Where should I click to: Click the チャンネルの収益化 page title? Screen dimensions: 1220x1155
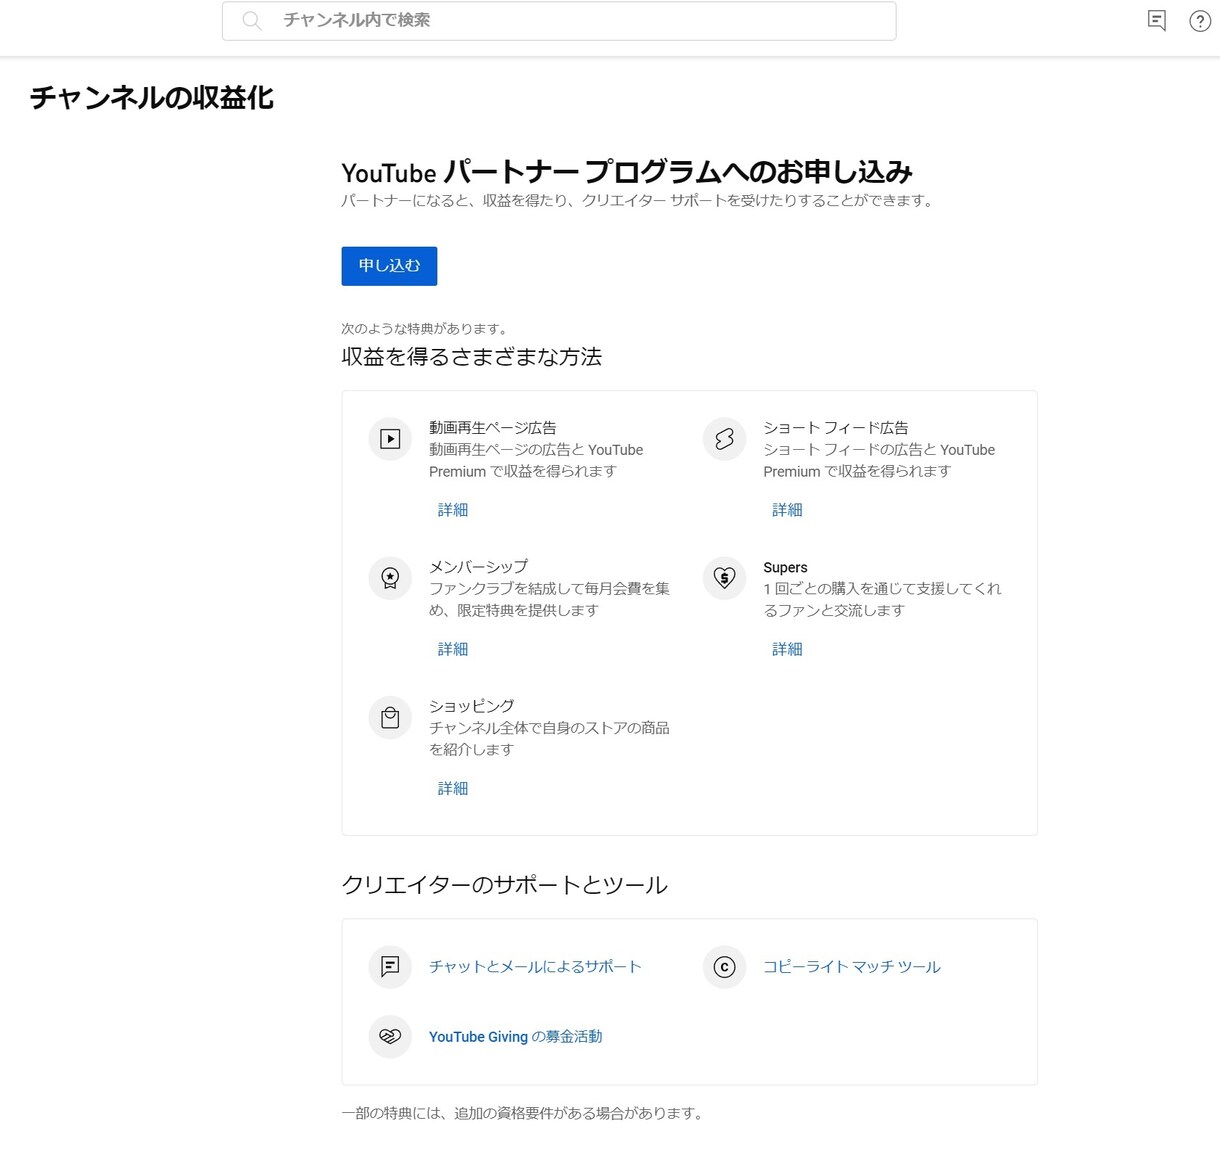(x=152, y=98)
